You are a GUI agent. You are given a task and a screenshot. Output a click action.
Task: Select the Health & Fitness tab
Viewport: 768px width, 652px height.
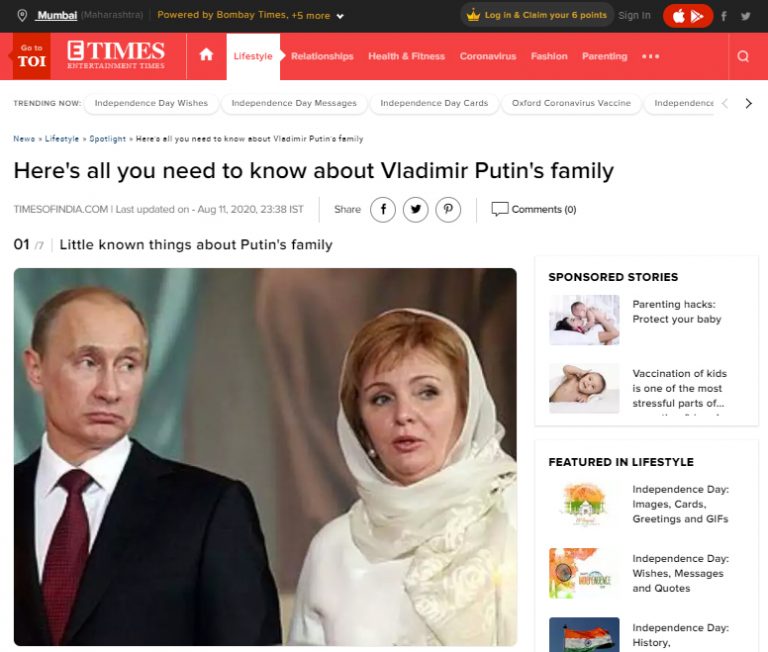tap(407, 56)
